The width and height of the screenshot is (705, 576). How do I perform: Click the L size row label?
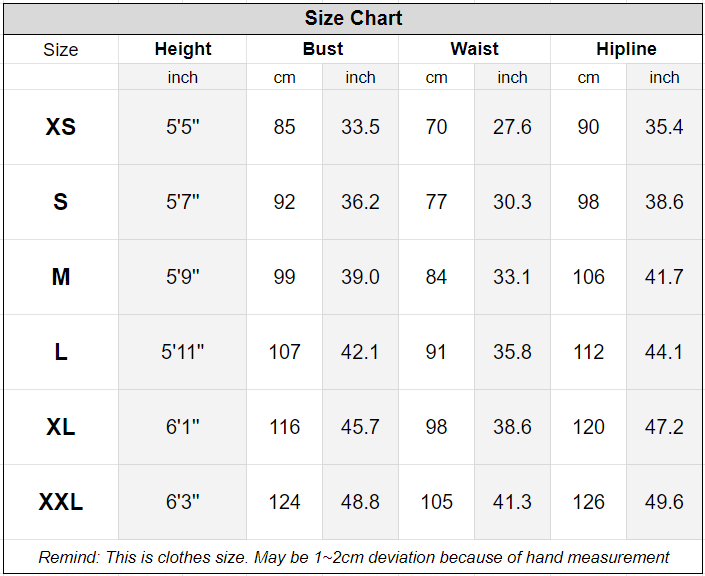[61, 352]
